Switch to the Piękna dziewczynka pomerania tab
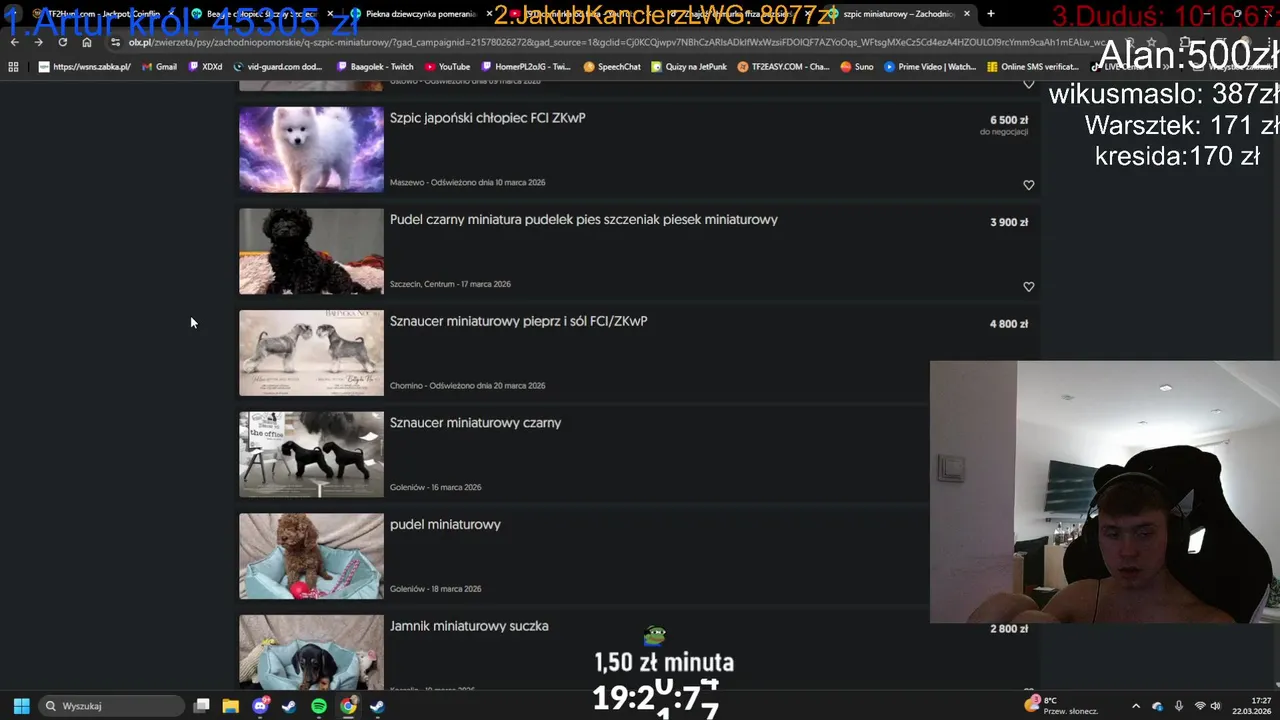This screenshot has height=720, width=1280. click(x=420, y=14)
